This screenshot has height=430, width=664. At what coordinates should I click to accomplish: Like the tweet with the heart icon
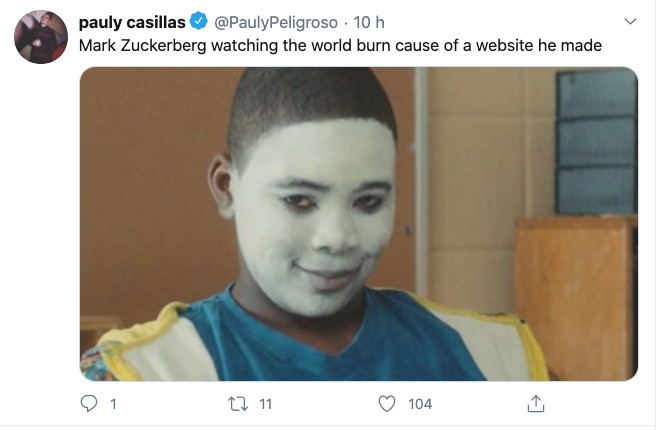pyautogui.click(x=387, y=403)
